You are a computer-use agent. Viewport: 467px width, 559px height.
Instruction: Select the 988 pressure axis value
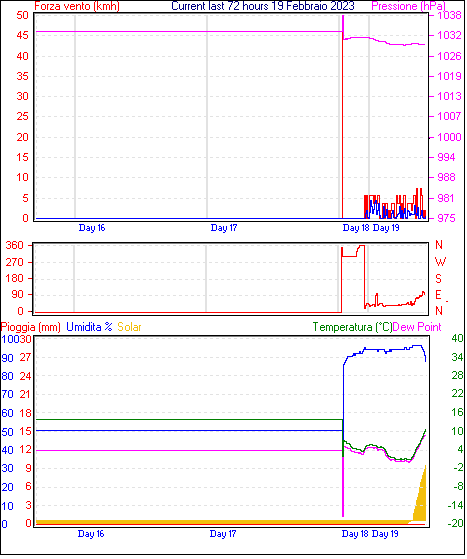(x=446, y=177)
